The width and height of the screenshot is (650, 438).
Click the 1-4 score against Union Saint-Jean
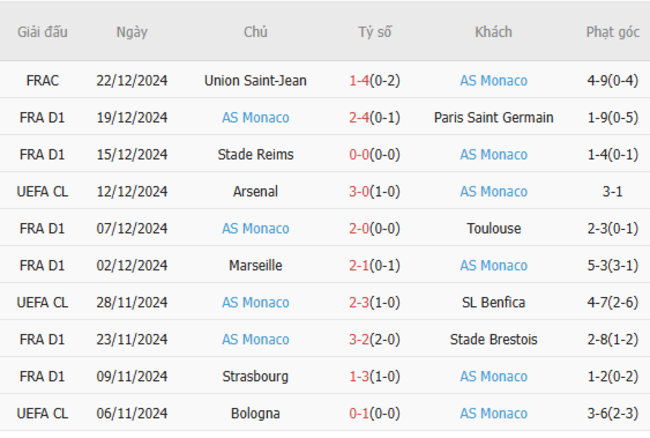[359, 80]
